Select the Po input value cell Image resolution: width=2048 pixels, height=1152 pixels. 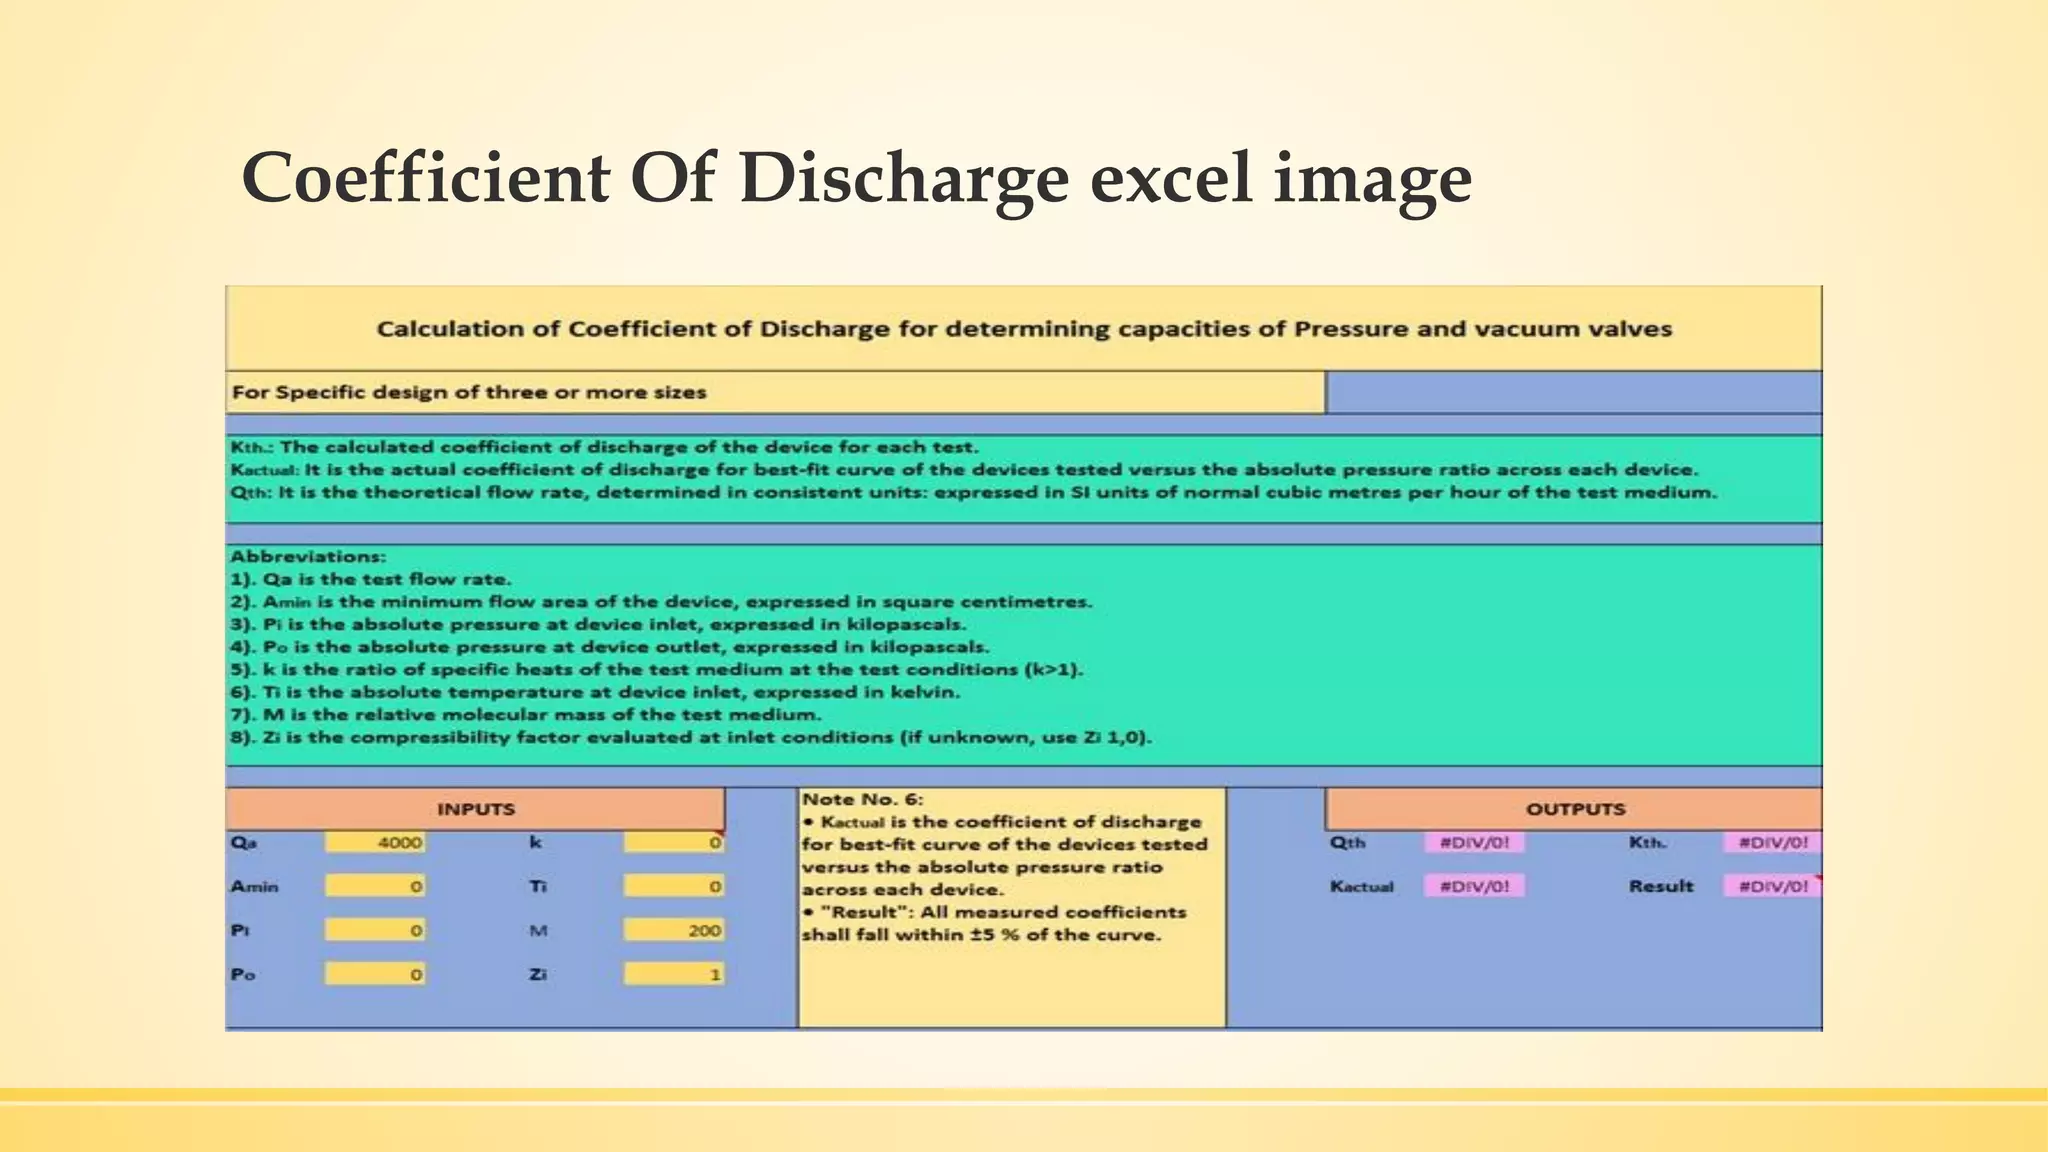375,974
